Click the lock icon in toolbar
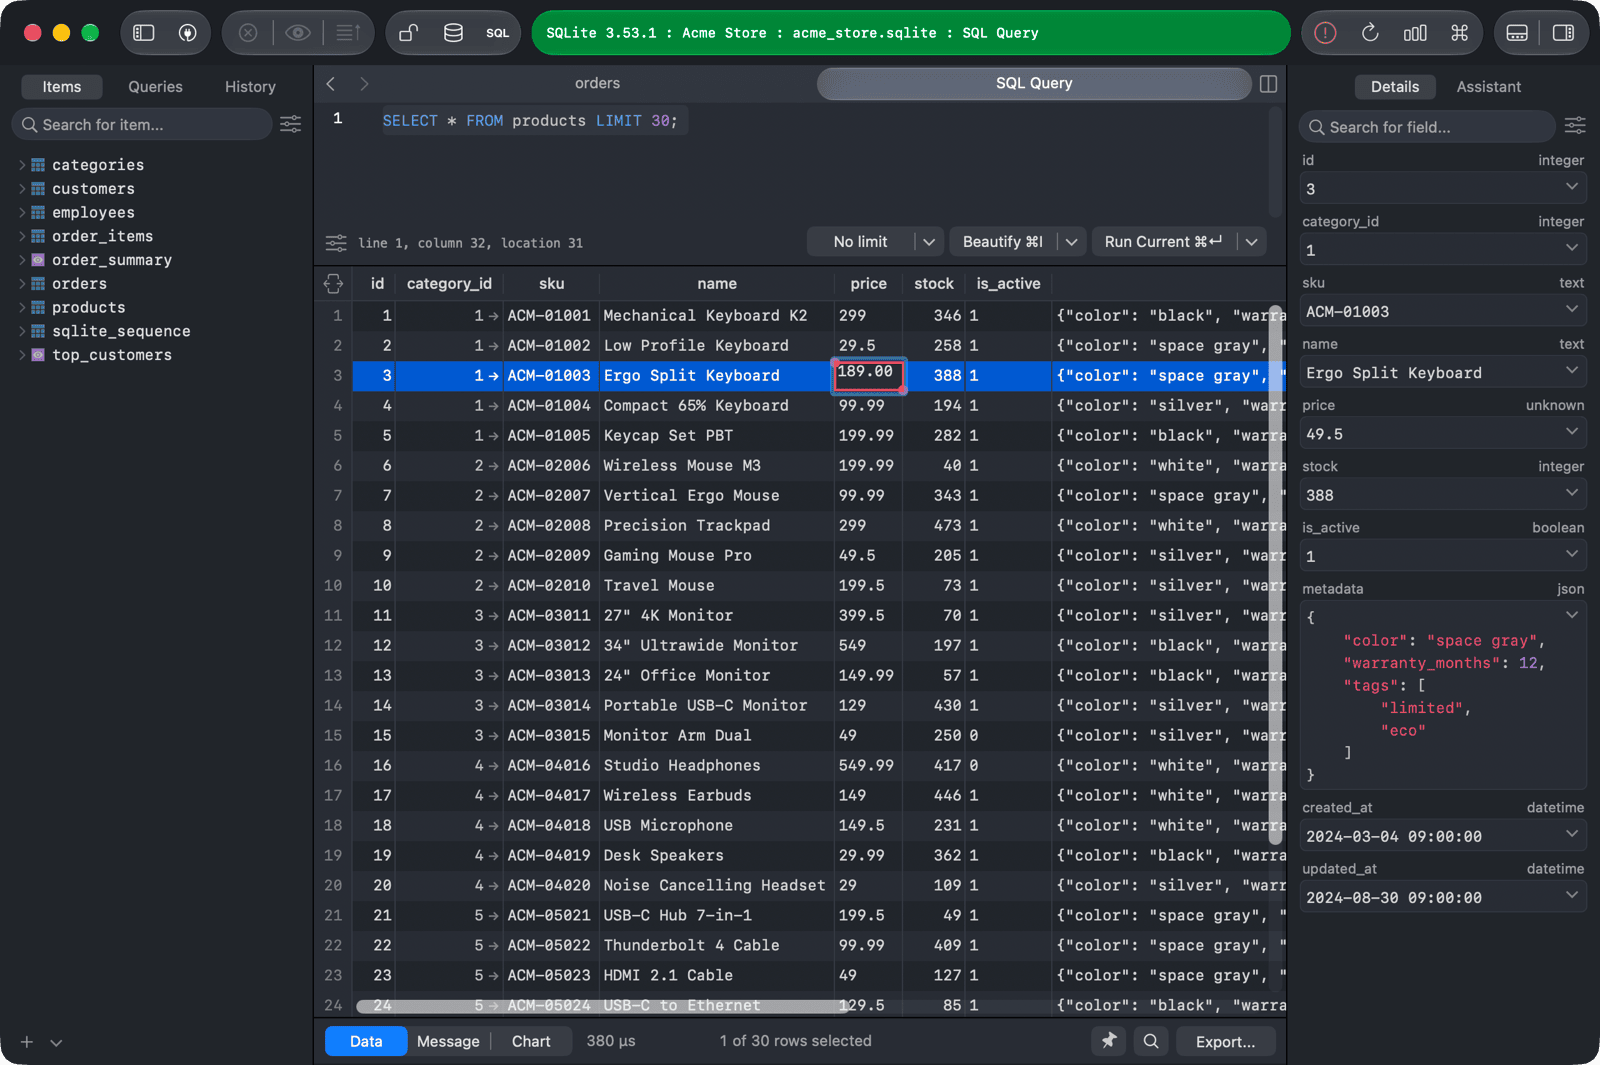Image resolution: width=1600 pixels, height=1065 pixels. coord(408,33)
